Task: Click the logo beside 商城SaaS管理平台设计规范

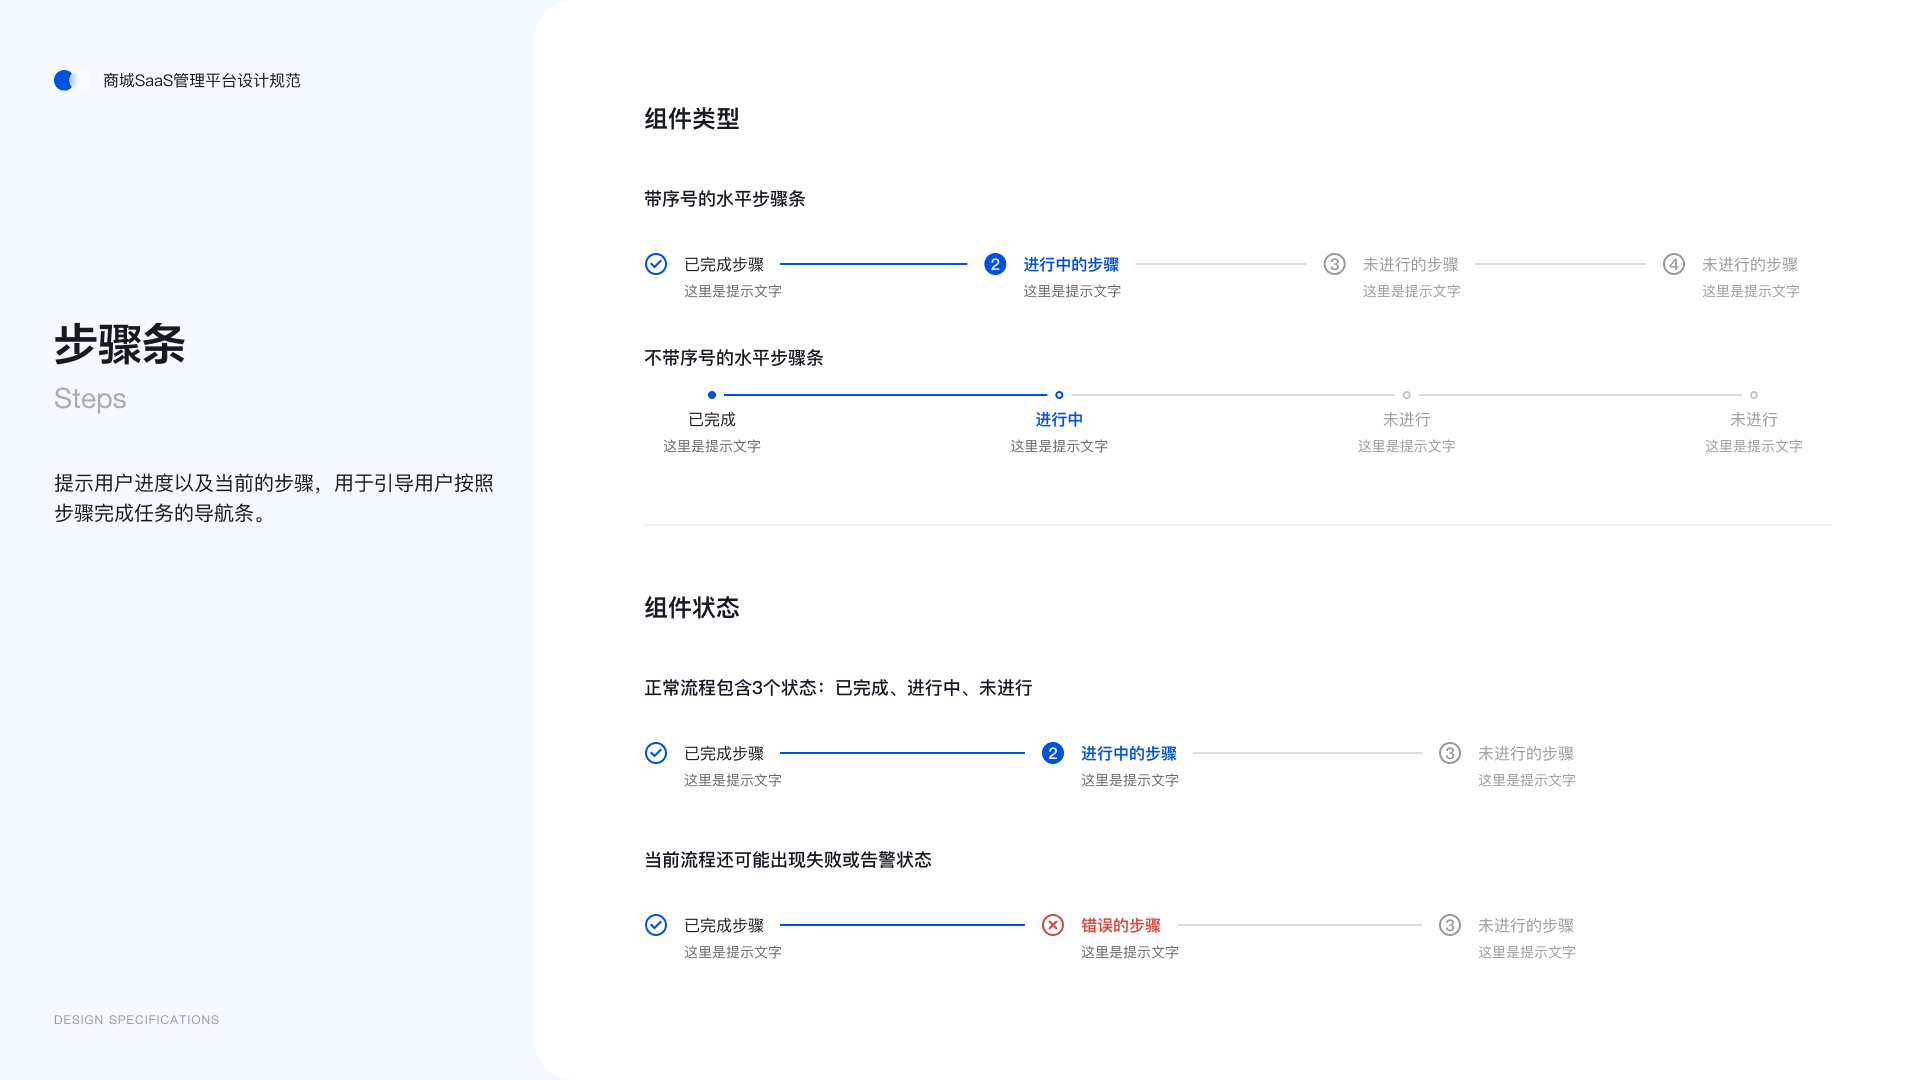Action: tap(68, 80)
